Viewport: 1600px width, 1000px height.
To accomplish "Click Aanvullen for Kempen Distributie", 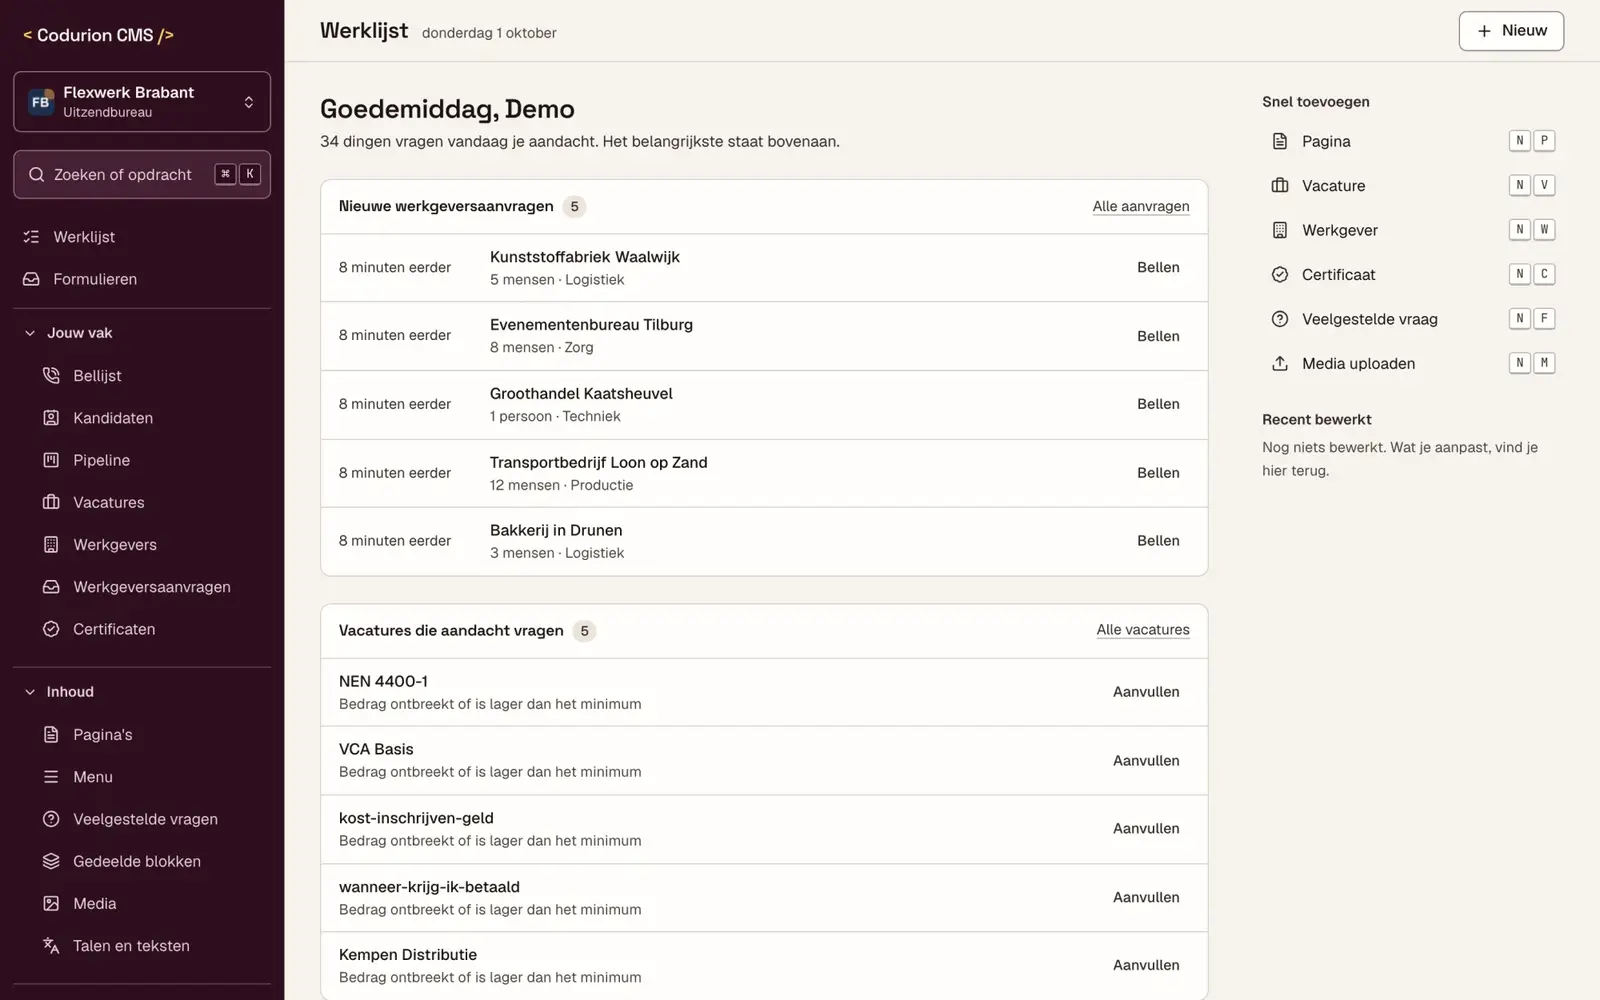I will 1146,965.
